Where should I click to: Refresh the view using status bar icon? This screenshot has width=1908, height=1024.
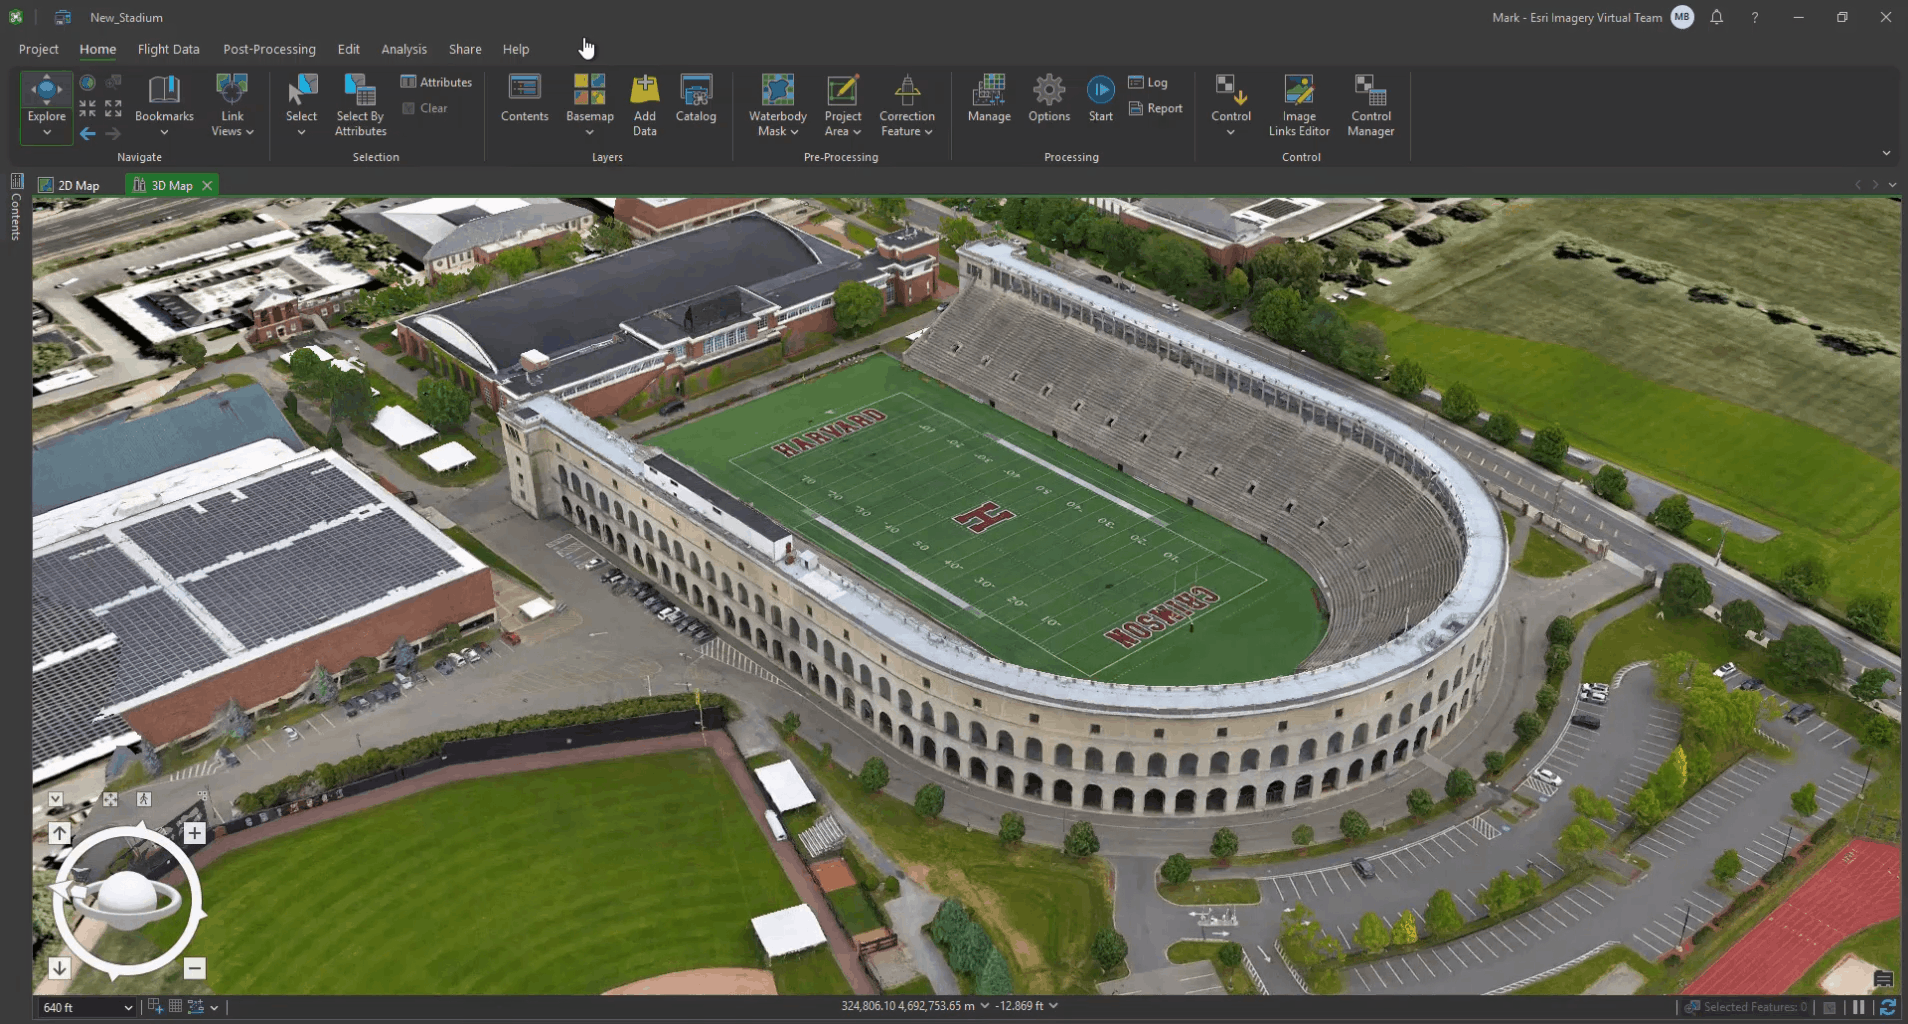tap(1888, 1007)
